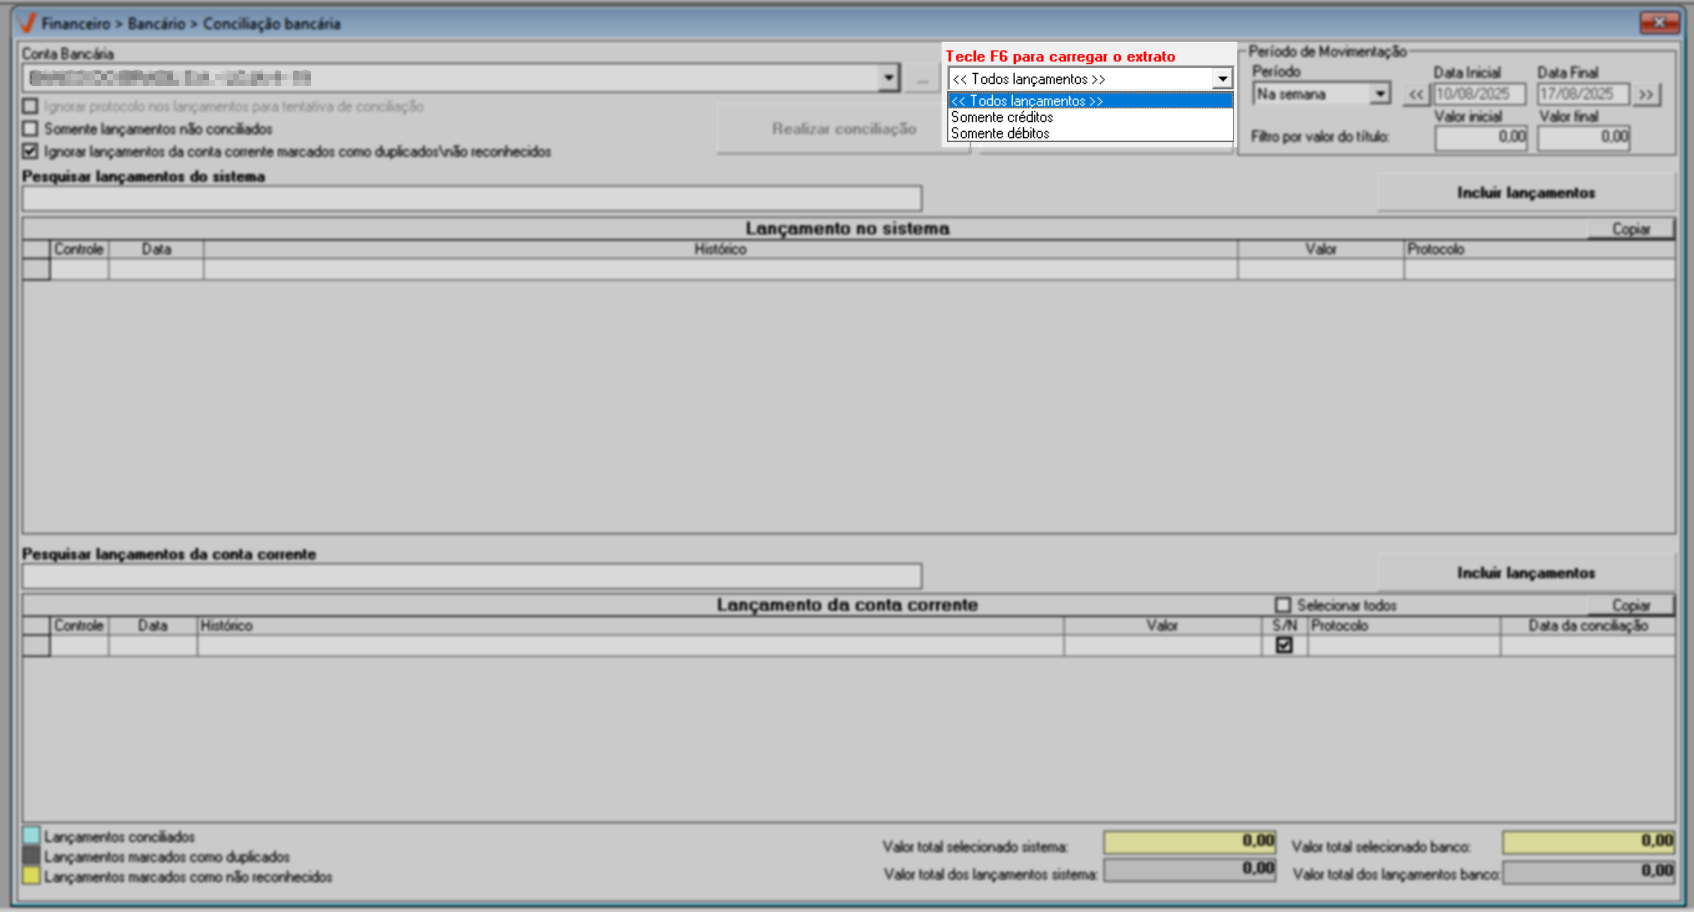Open the Período 'Na semana' dropdown

pos(1380,94)
